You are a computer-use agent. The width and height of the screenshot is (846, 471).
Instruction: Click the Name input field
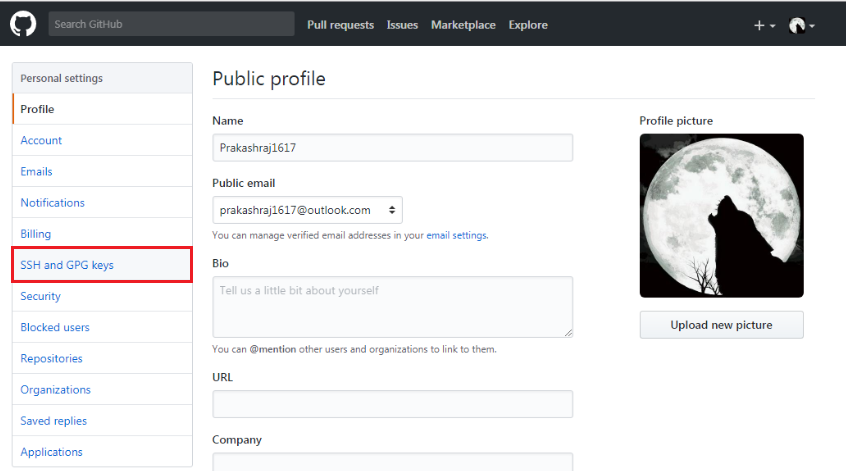click(392, 148)
